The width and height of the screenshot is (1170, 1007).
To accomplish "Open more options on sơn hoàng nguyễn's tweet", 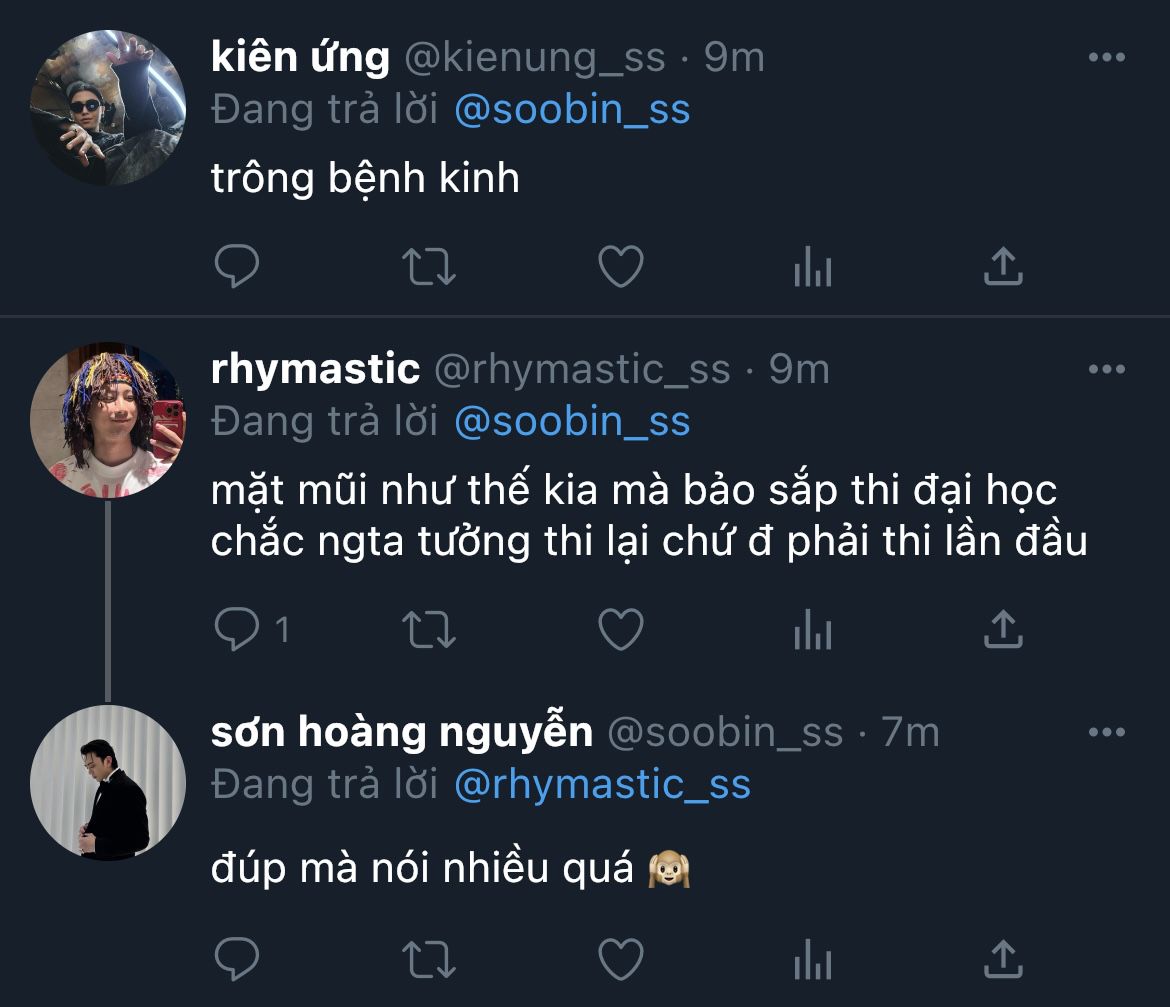I will 1106,733.
